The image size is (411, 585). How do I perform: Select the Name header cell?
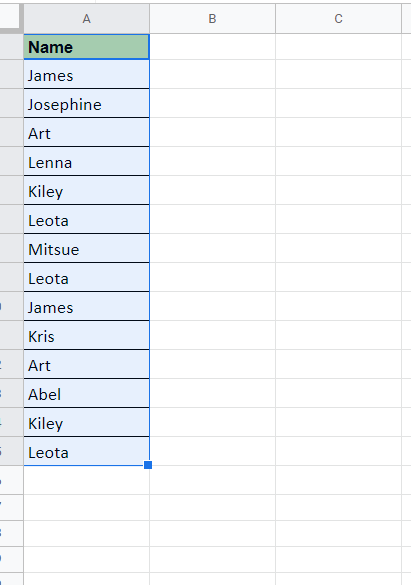87,47
